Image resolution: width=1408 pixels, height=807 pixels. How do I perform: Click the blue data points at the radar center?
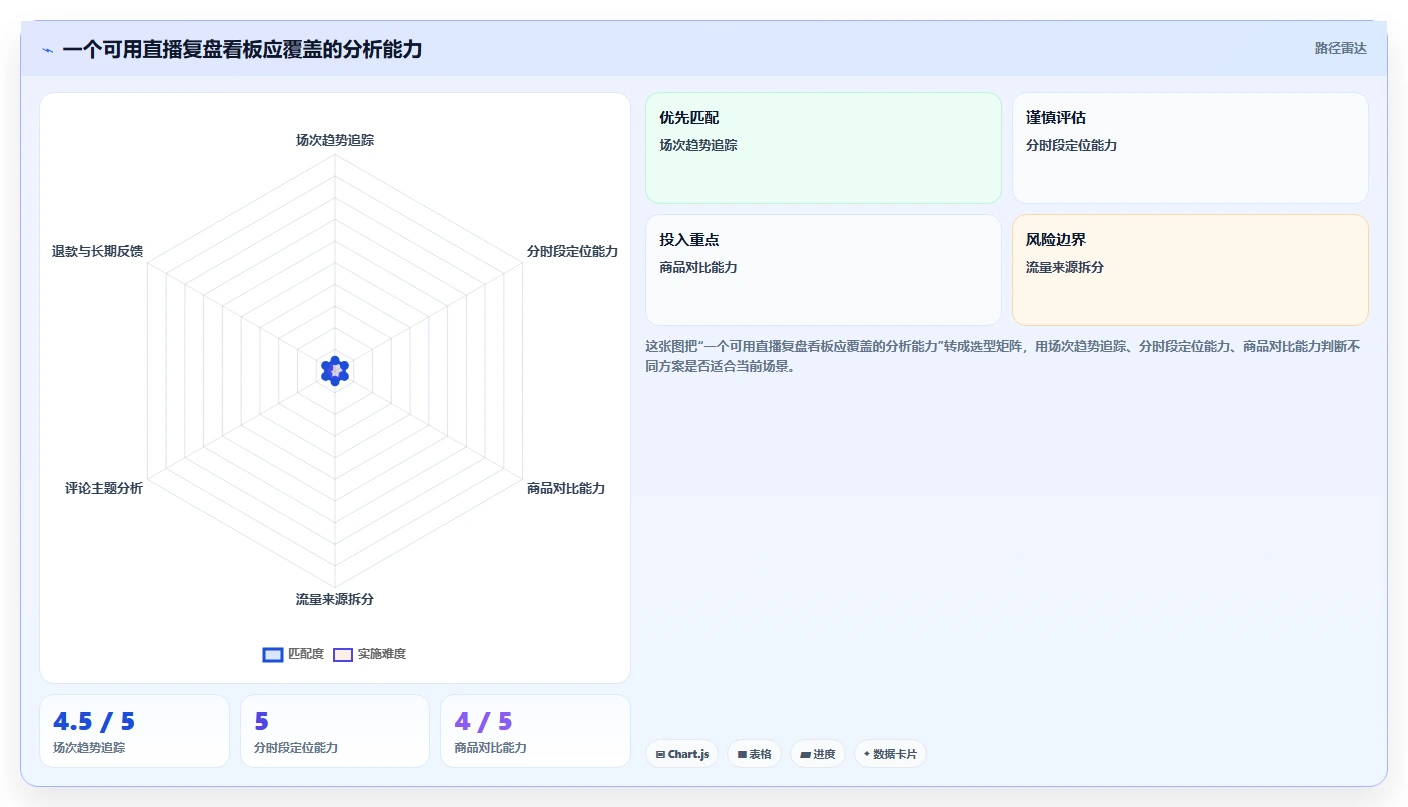(x=335, y=370)
